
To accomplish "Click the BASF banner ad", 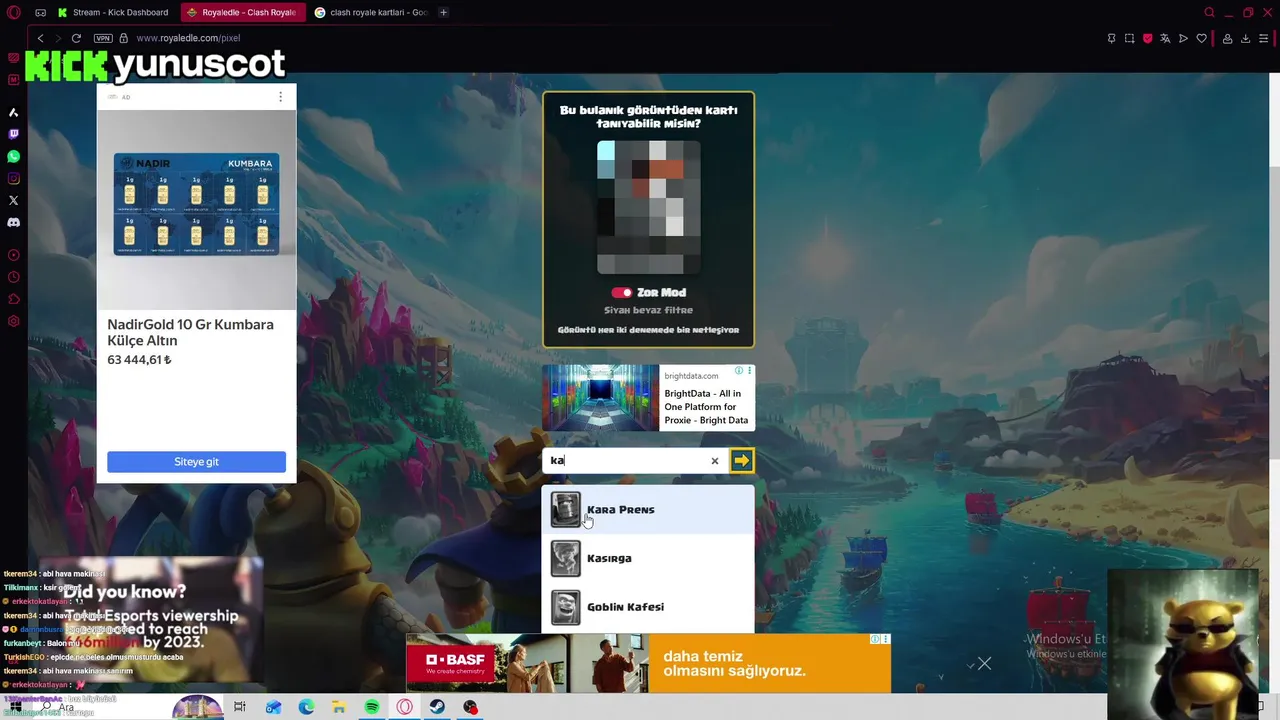I will [x=648, y=663].
